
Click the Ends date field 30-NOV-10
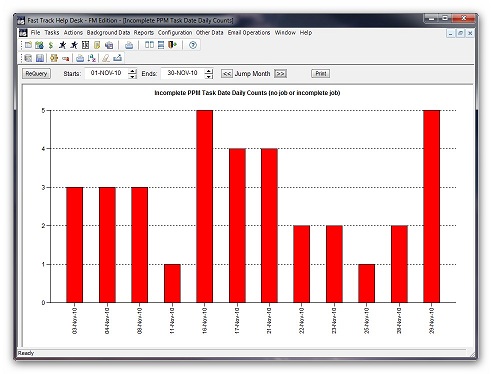click(183, 73)
